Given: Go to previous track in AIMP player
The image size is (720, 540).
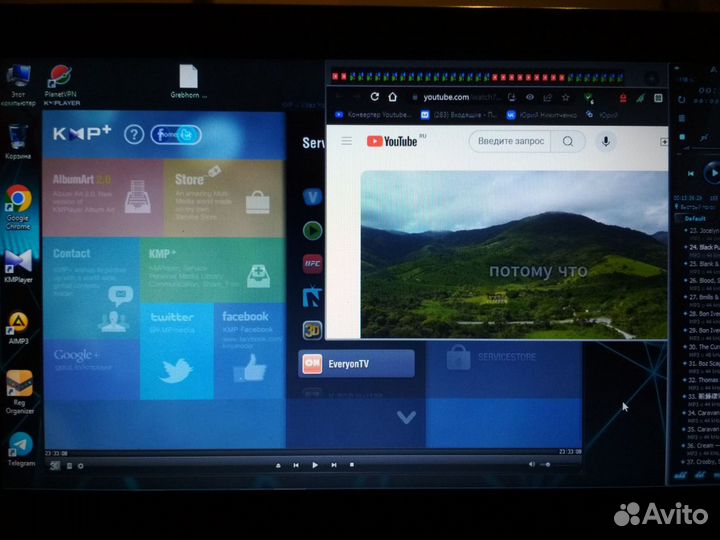Looking at the screenshot, I should (691, 174).
